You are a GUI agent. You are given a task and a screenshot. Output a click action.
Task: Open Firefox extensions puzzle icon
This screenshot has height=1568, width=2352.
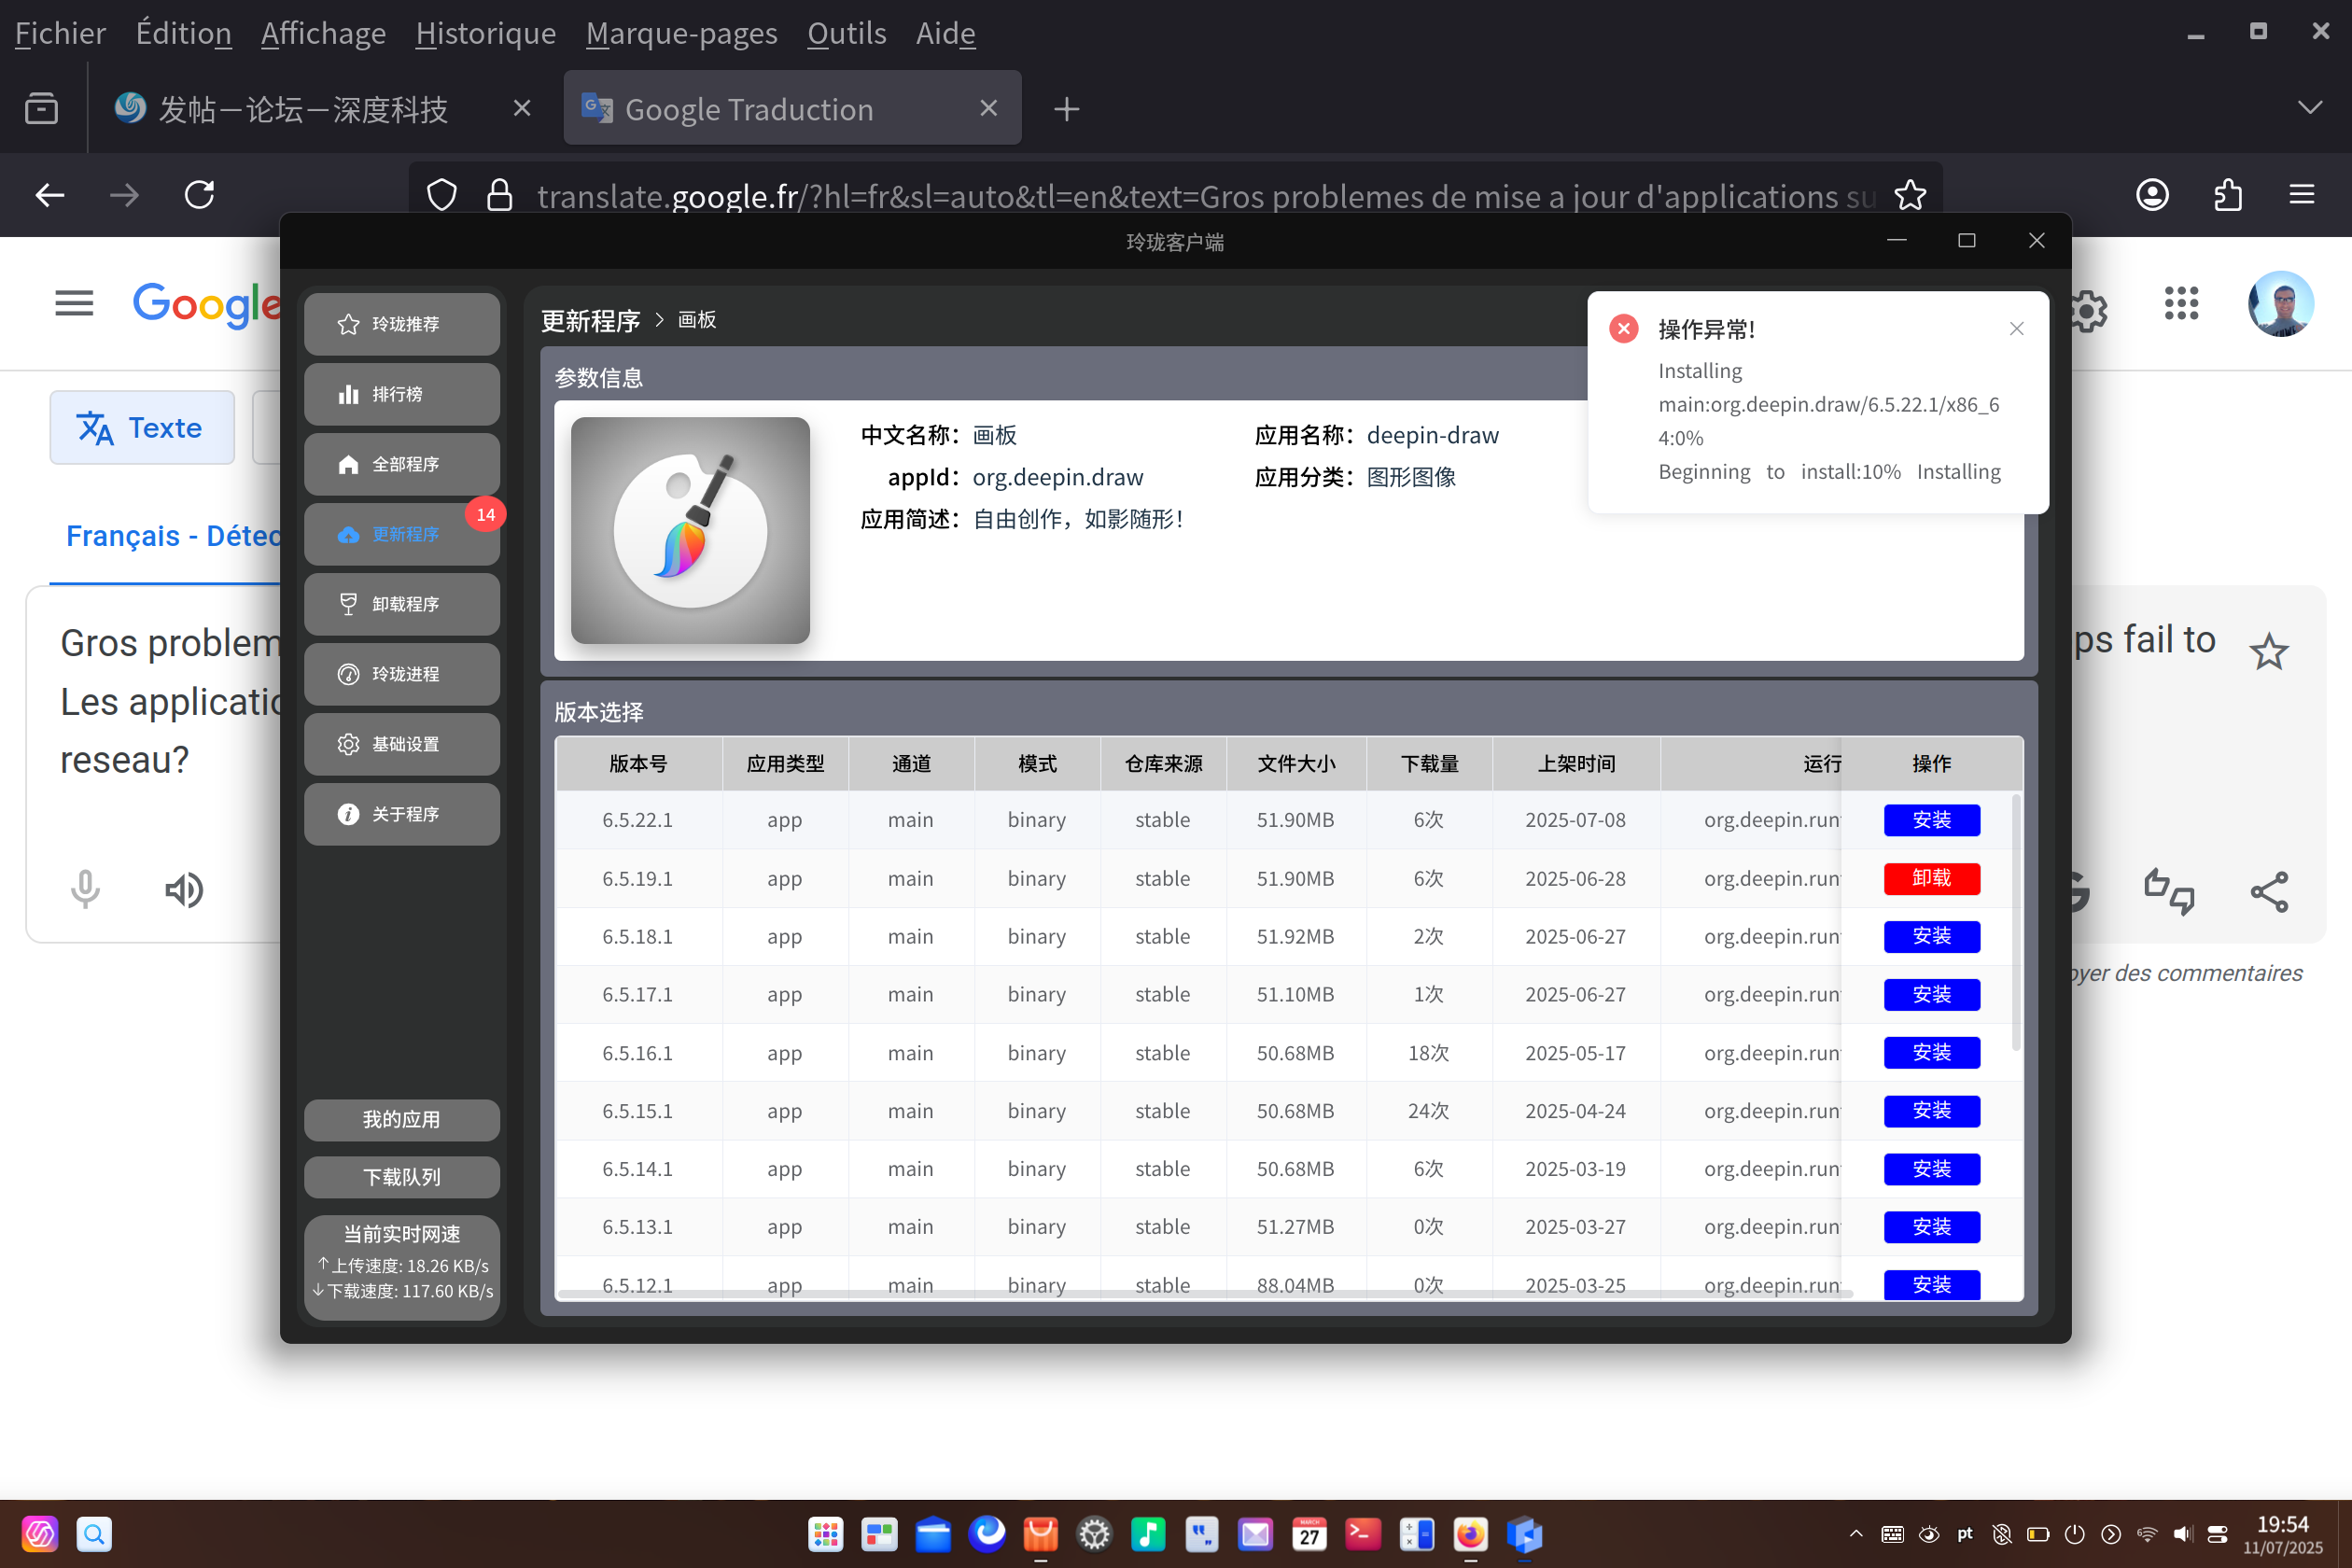tap(2228, 195)
